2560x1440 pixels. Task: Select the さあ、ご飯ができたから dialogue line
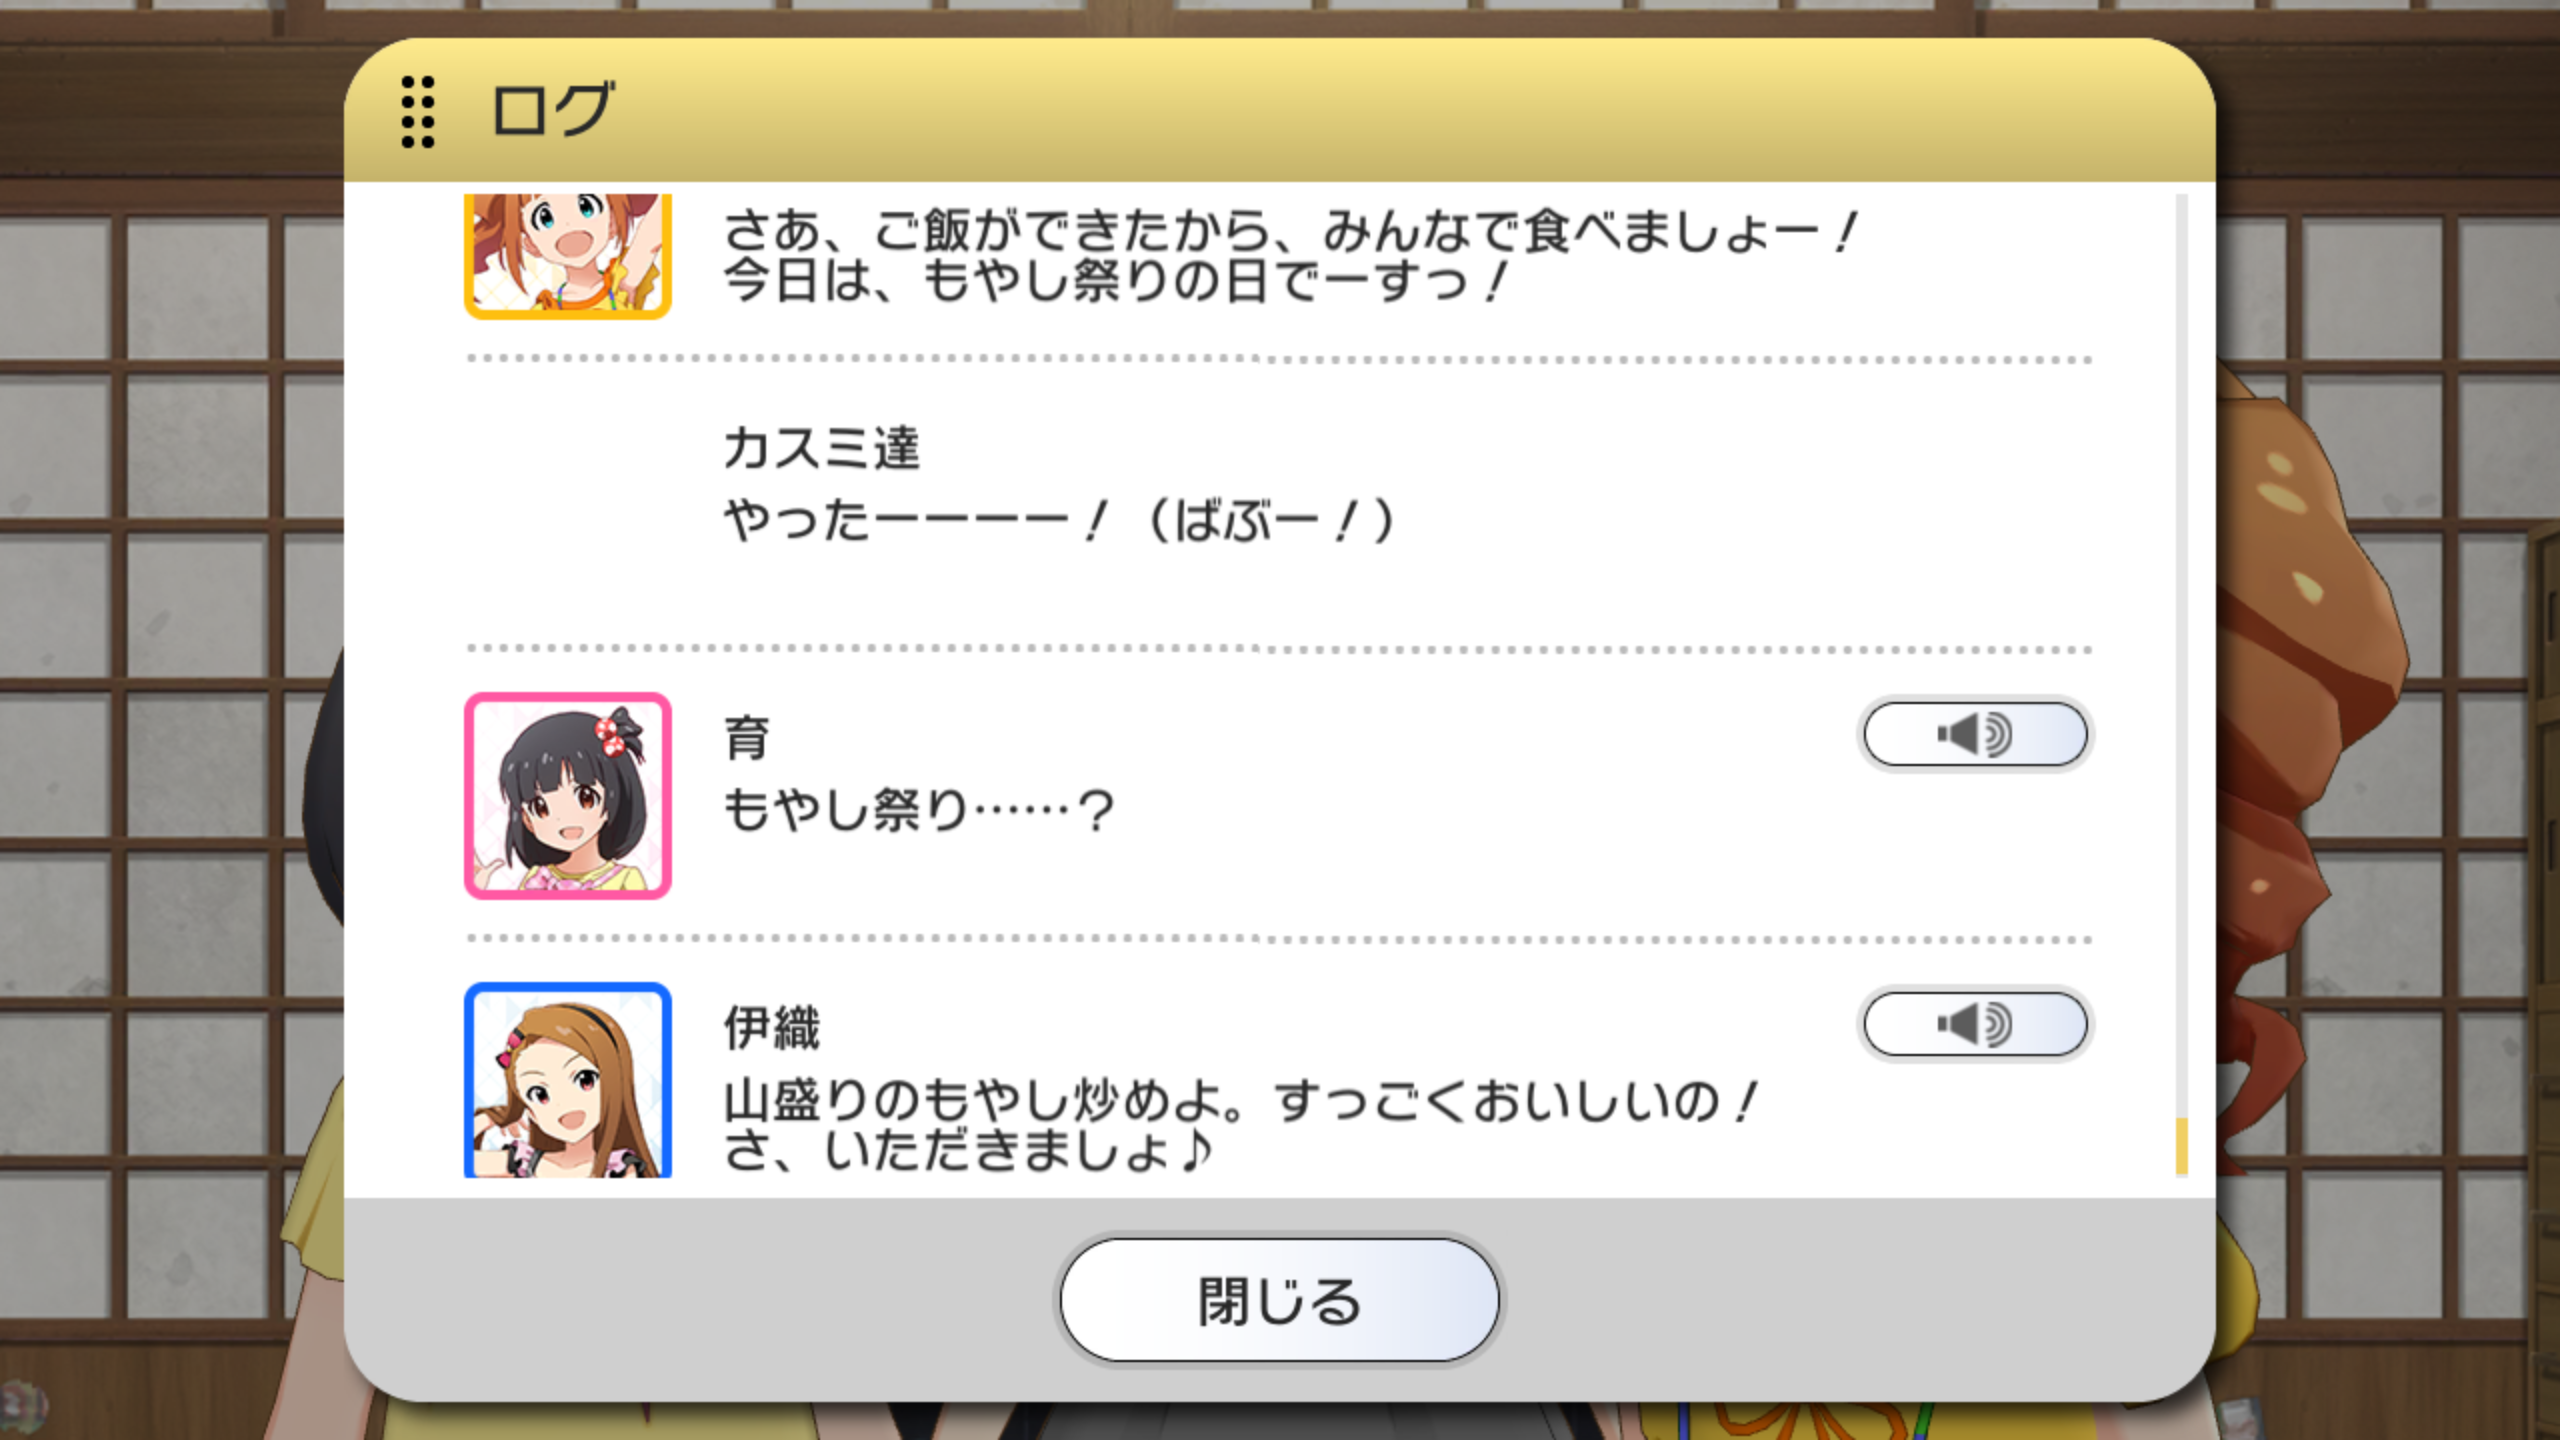click(x=1290, y=231)
